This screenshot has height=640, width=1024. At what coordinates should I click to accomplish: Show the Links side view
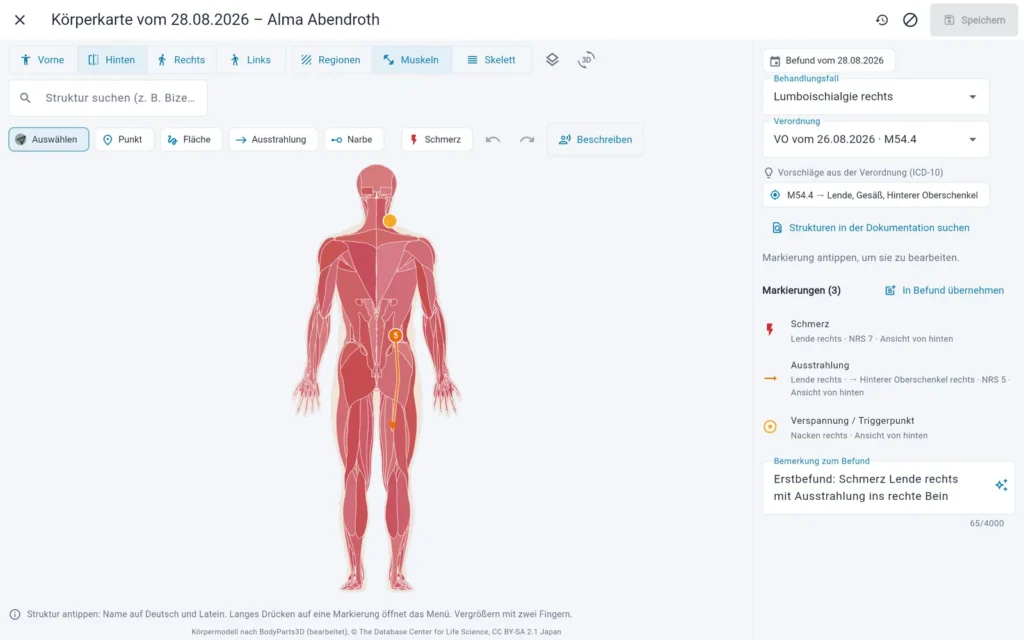[250, 59]
